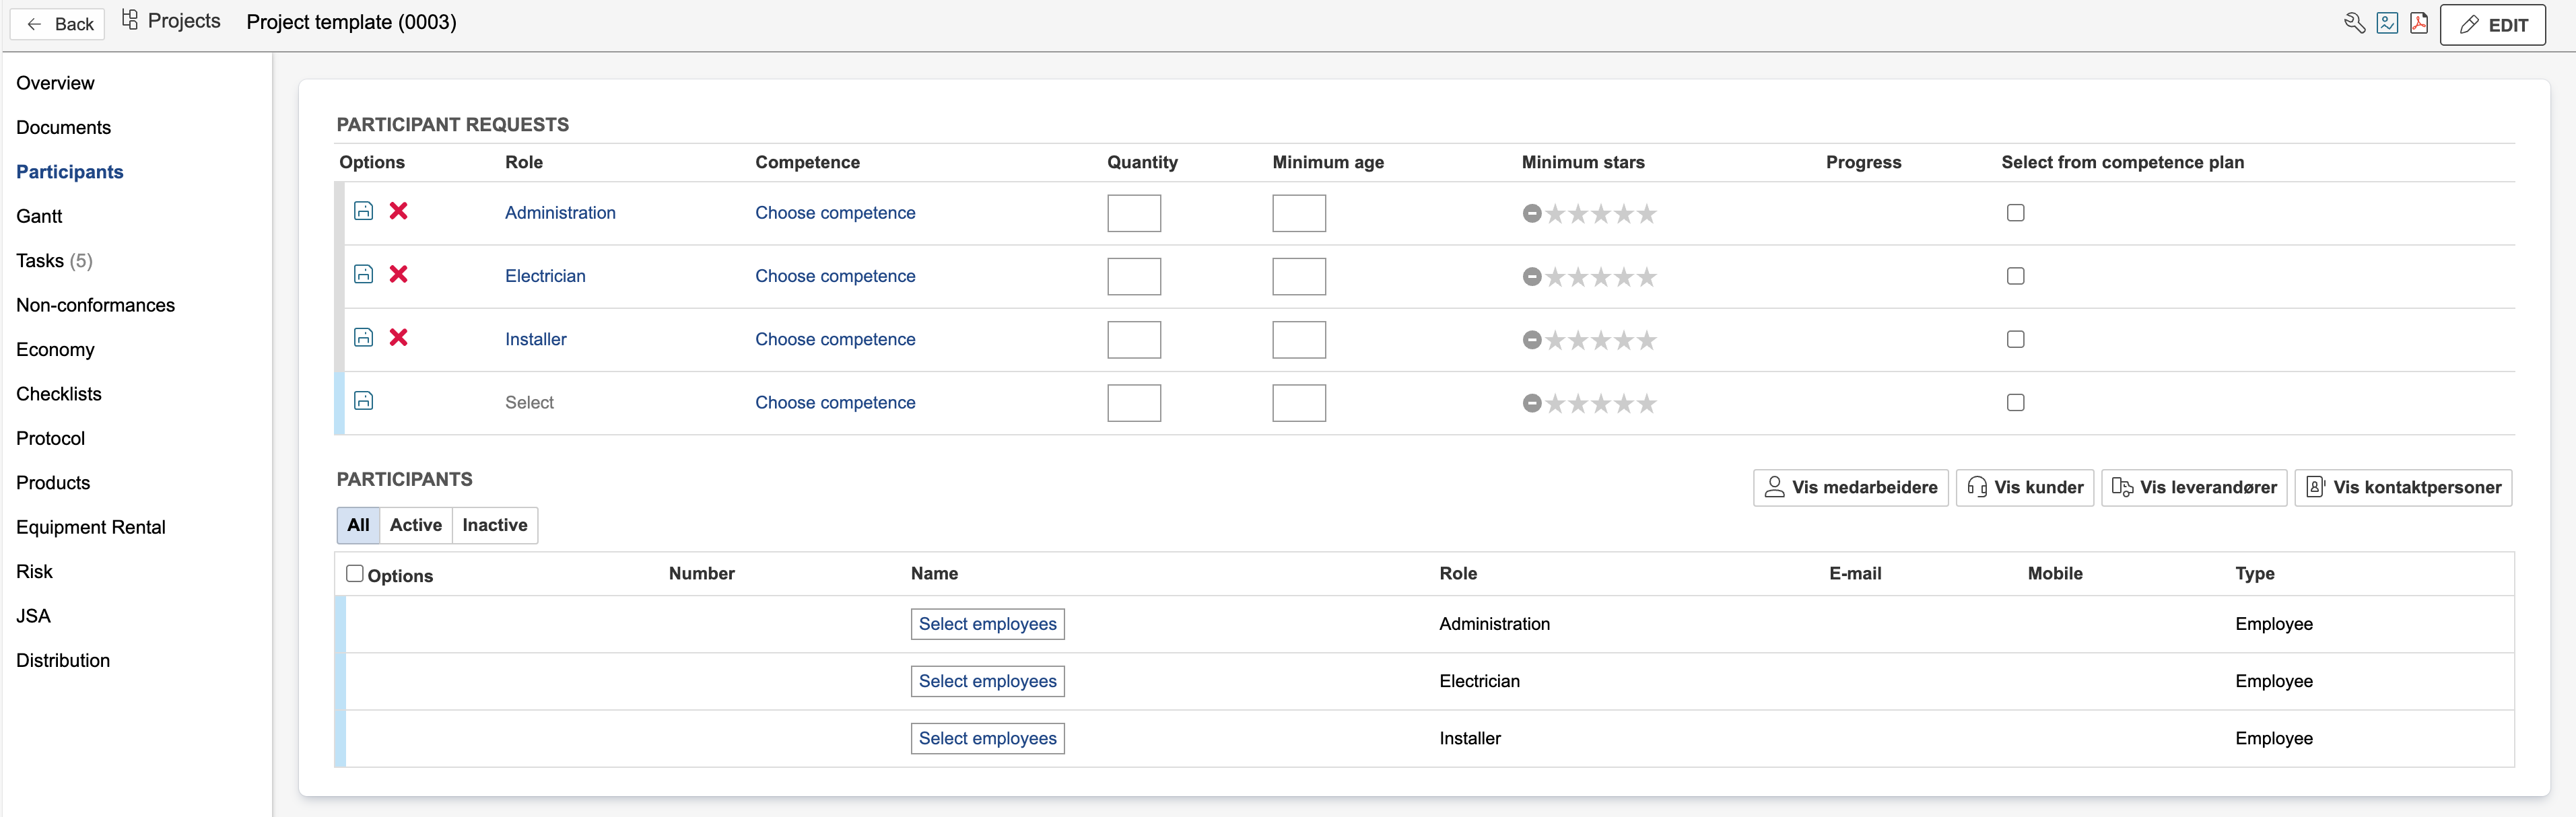Click the wrench settings icon in header
This screenshot has height=817, width=2576.
tap(2354, 23)
